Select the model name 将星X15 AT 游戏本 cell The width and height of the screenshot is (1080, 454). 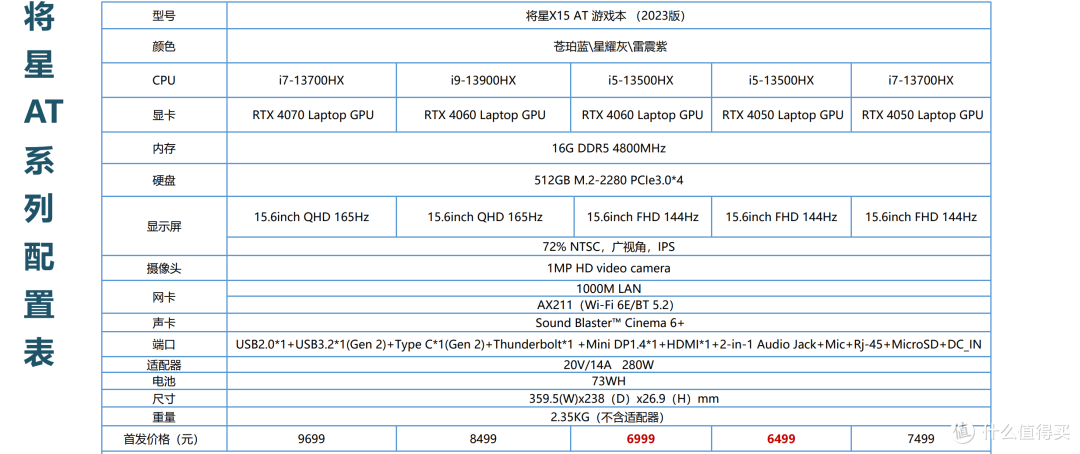tap(609, 15)
